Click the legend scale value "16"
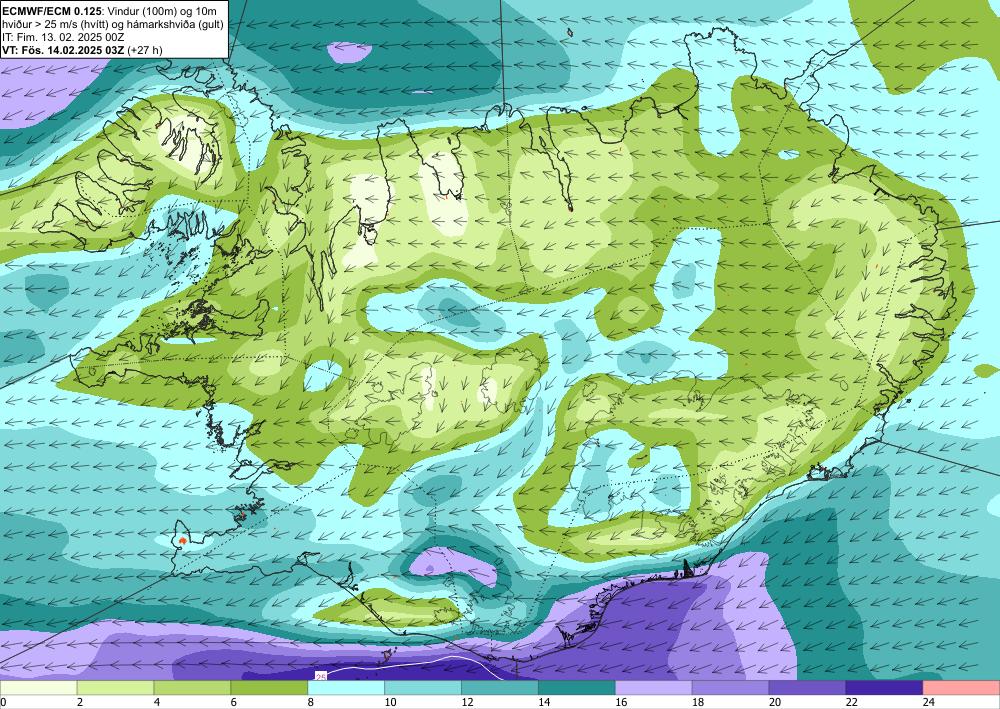This screenshot has height=709, width=1000. pyautogui.click(x=621, y=702)
